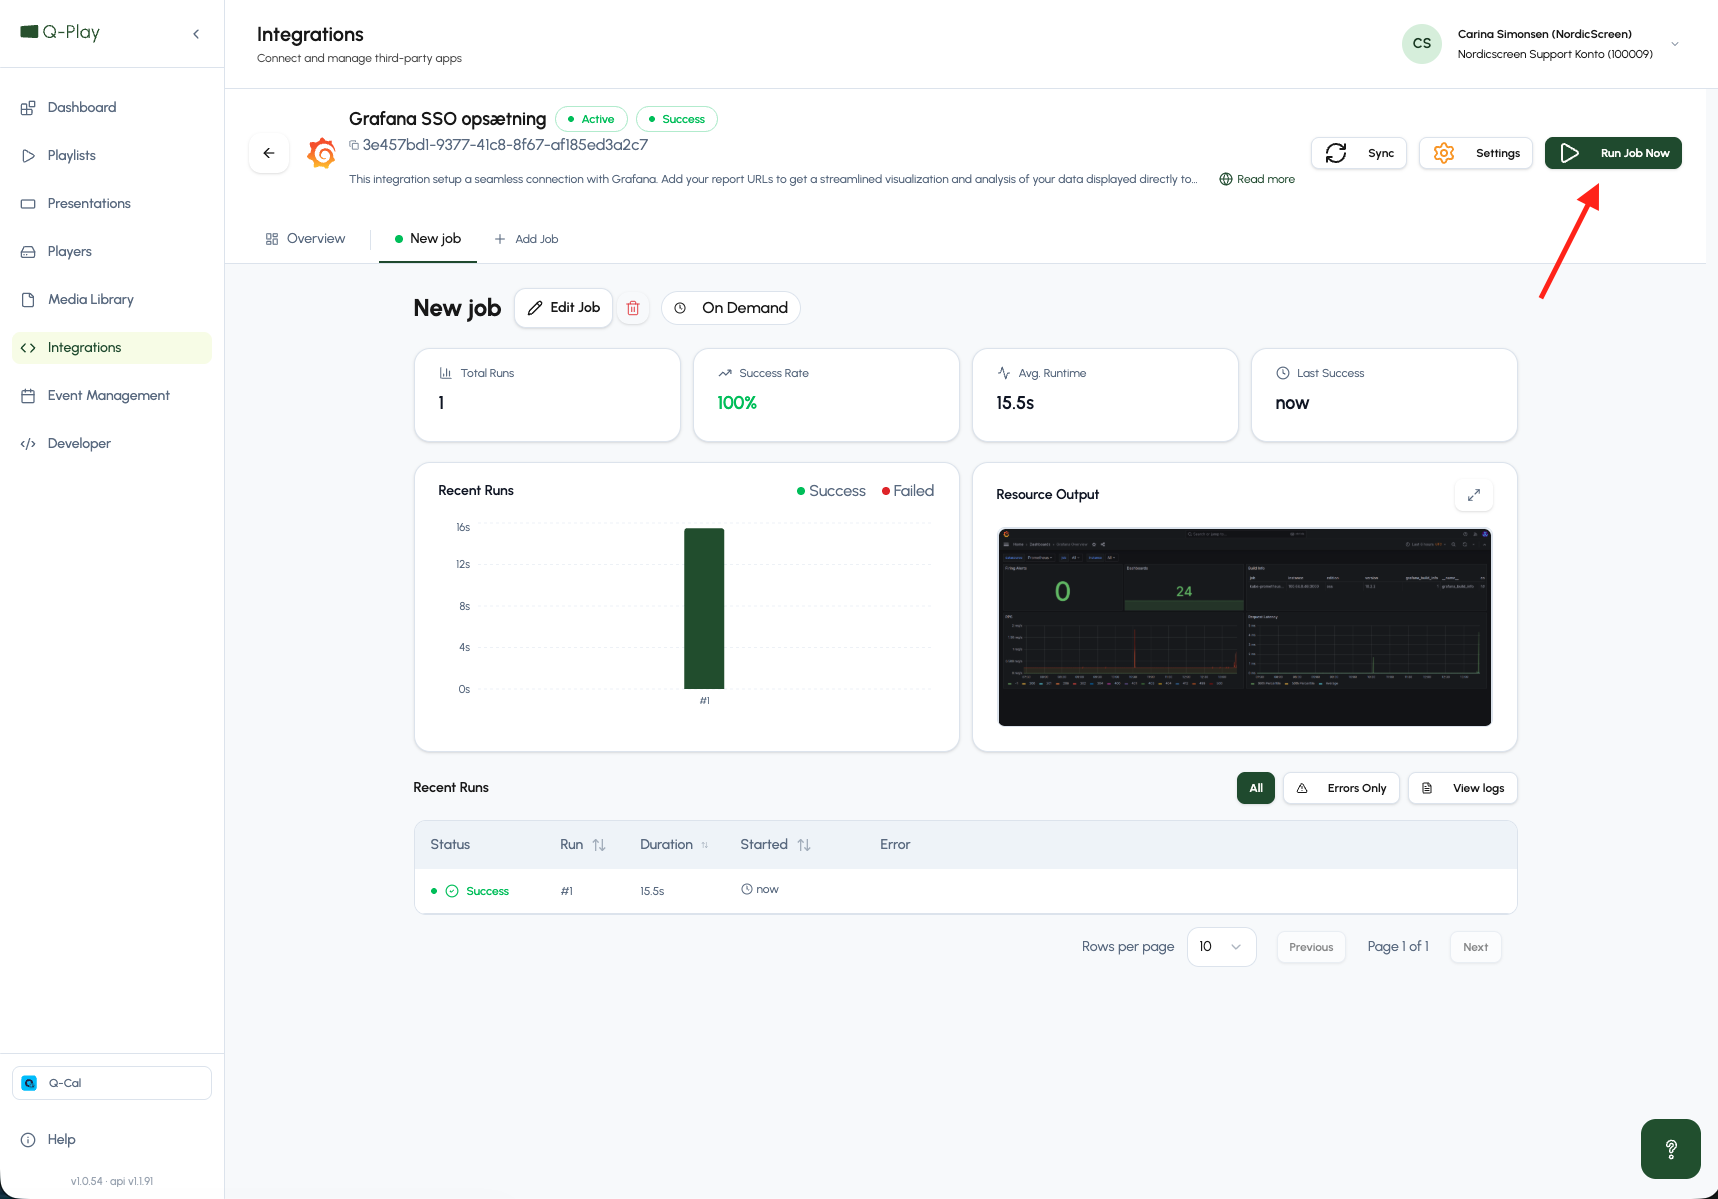Delete the job with the trash icon
The width and height of the screenshot is (1718, 1199).
click(x=633, y=308)
